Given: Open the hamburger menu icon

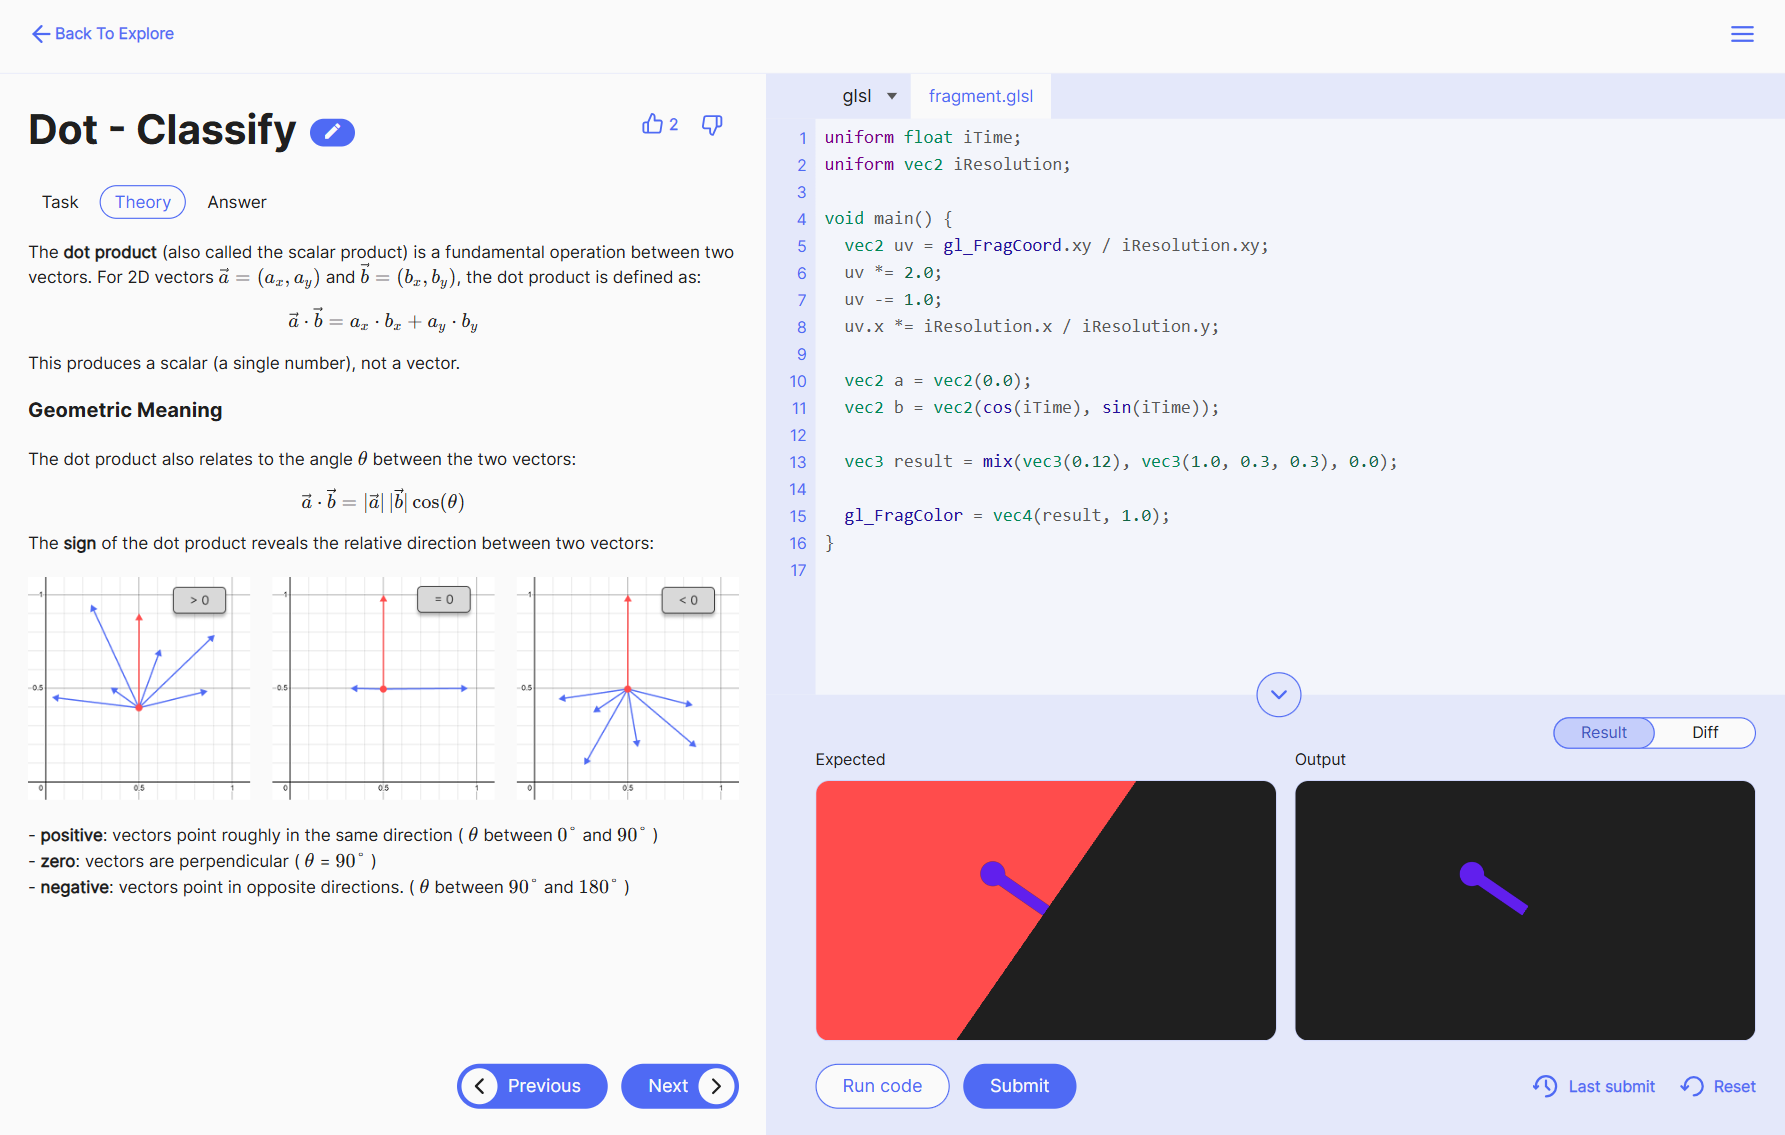Looking at the screenshot, I should (1742, 34).
